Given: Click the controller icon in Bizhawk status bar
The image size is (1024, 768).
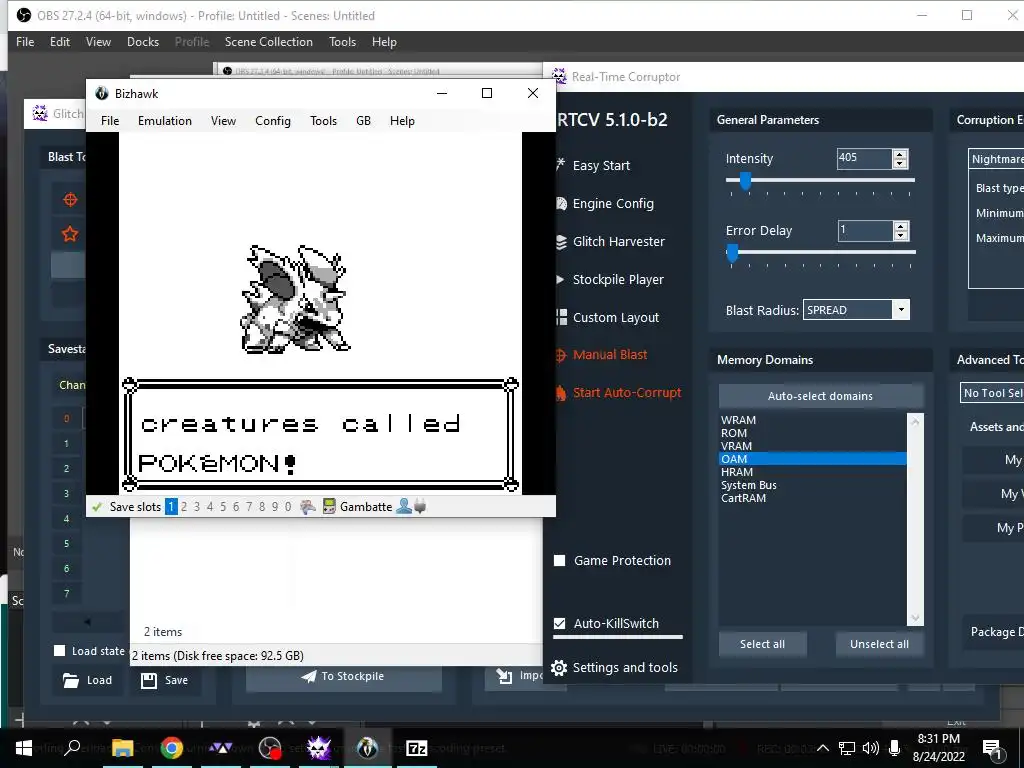Looking at the screenshot, I should (x=308, y=506).
